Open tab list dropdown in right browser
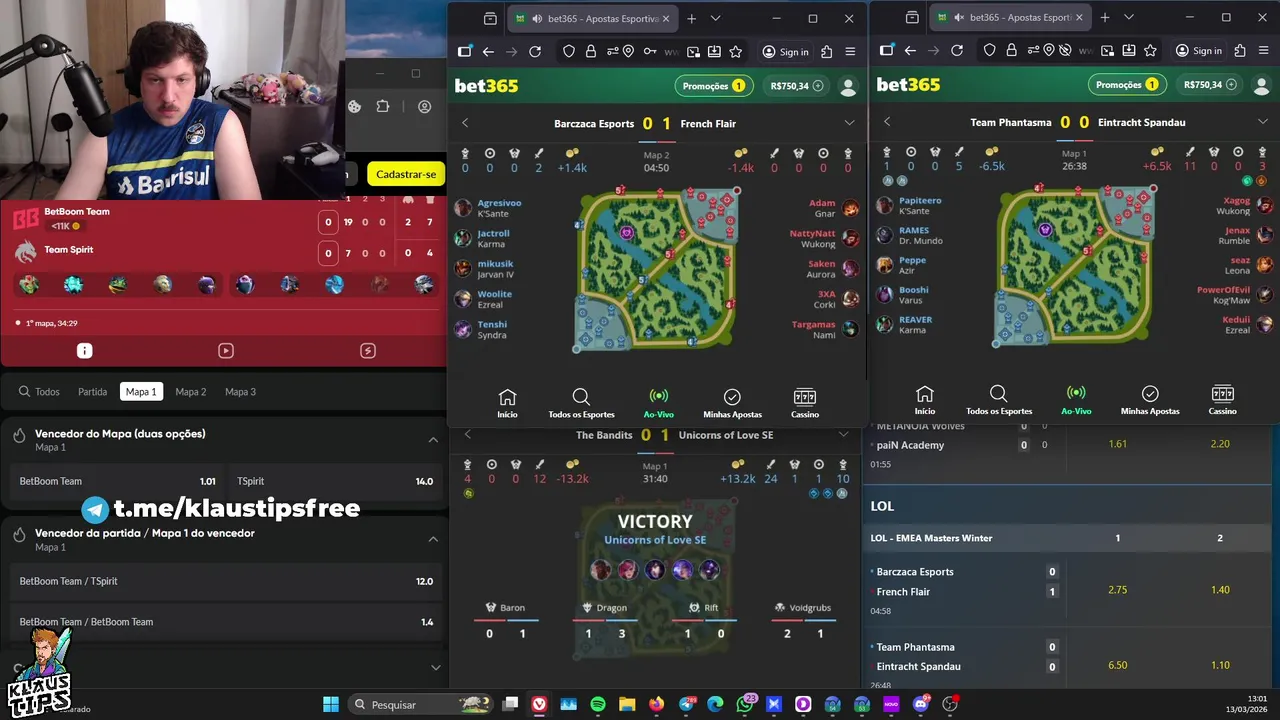1280x720 pixels. (x=1129, y=17)
